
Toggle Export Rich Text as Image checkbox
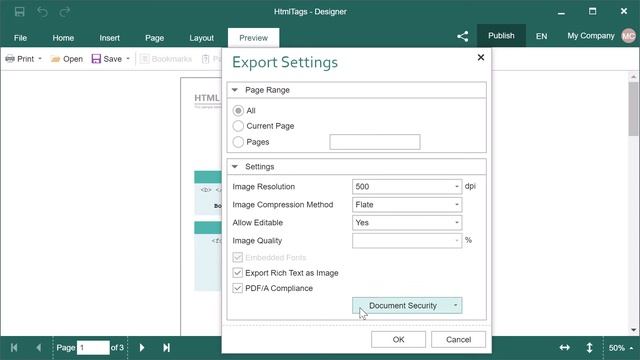click(238, 273)
